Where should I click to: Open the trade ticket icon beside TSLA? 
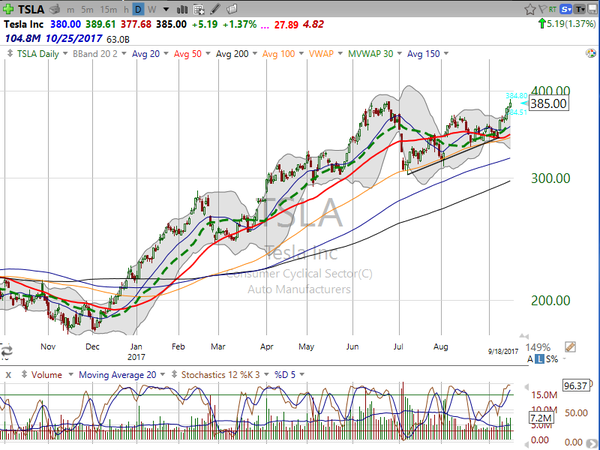[55, 9]
